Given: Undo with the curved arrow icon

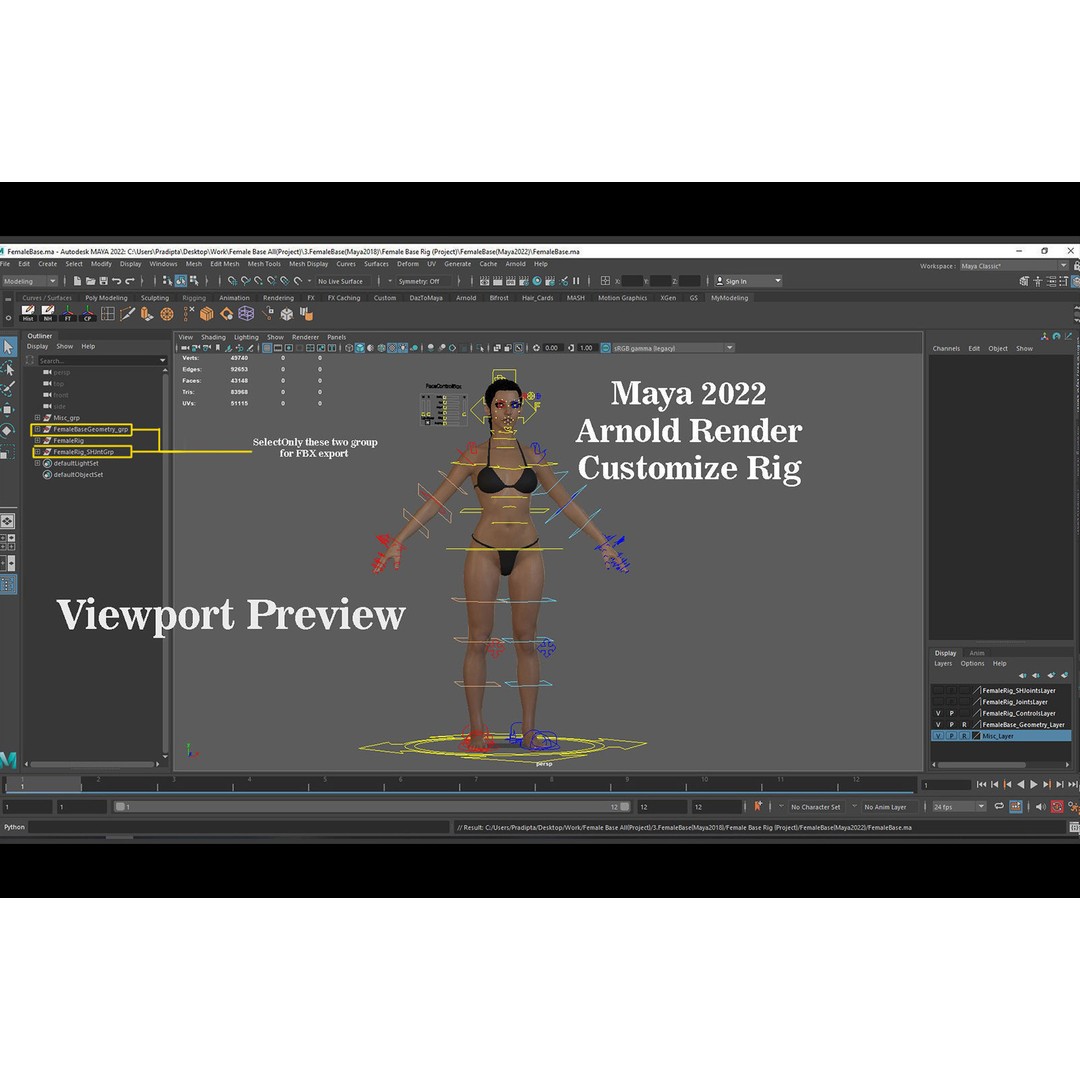Looking at the screenshot, I should [x=116, y=281].
